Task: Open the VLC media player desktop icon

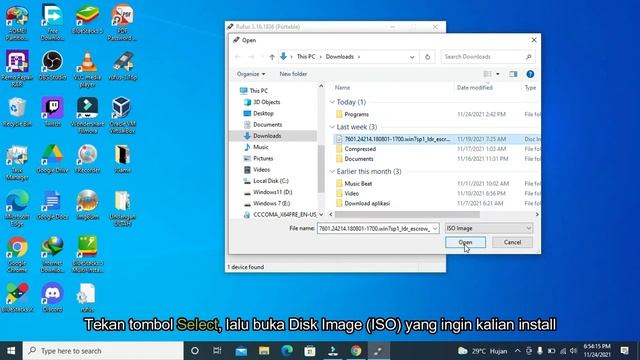Action: point(87,69)
